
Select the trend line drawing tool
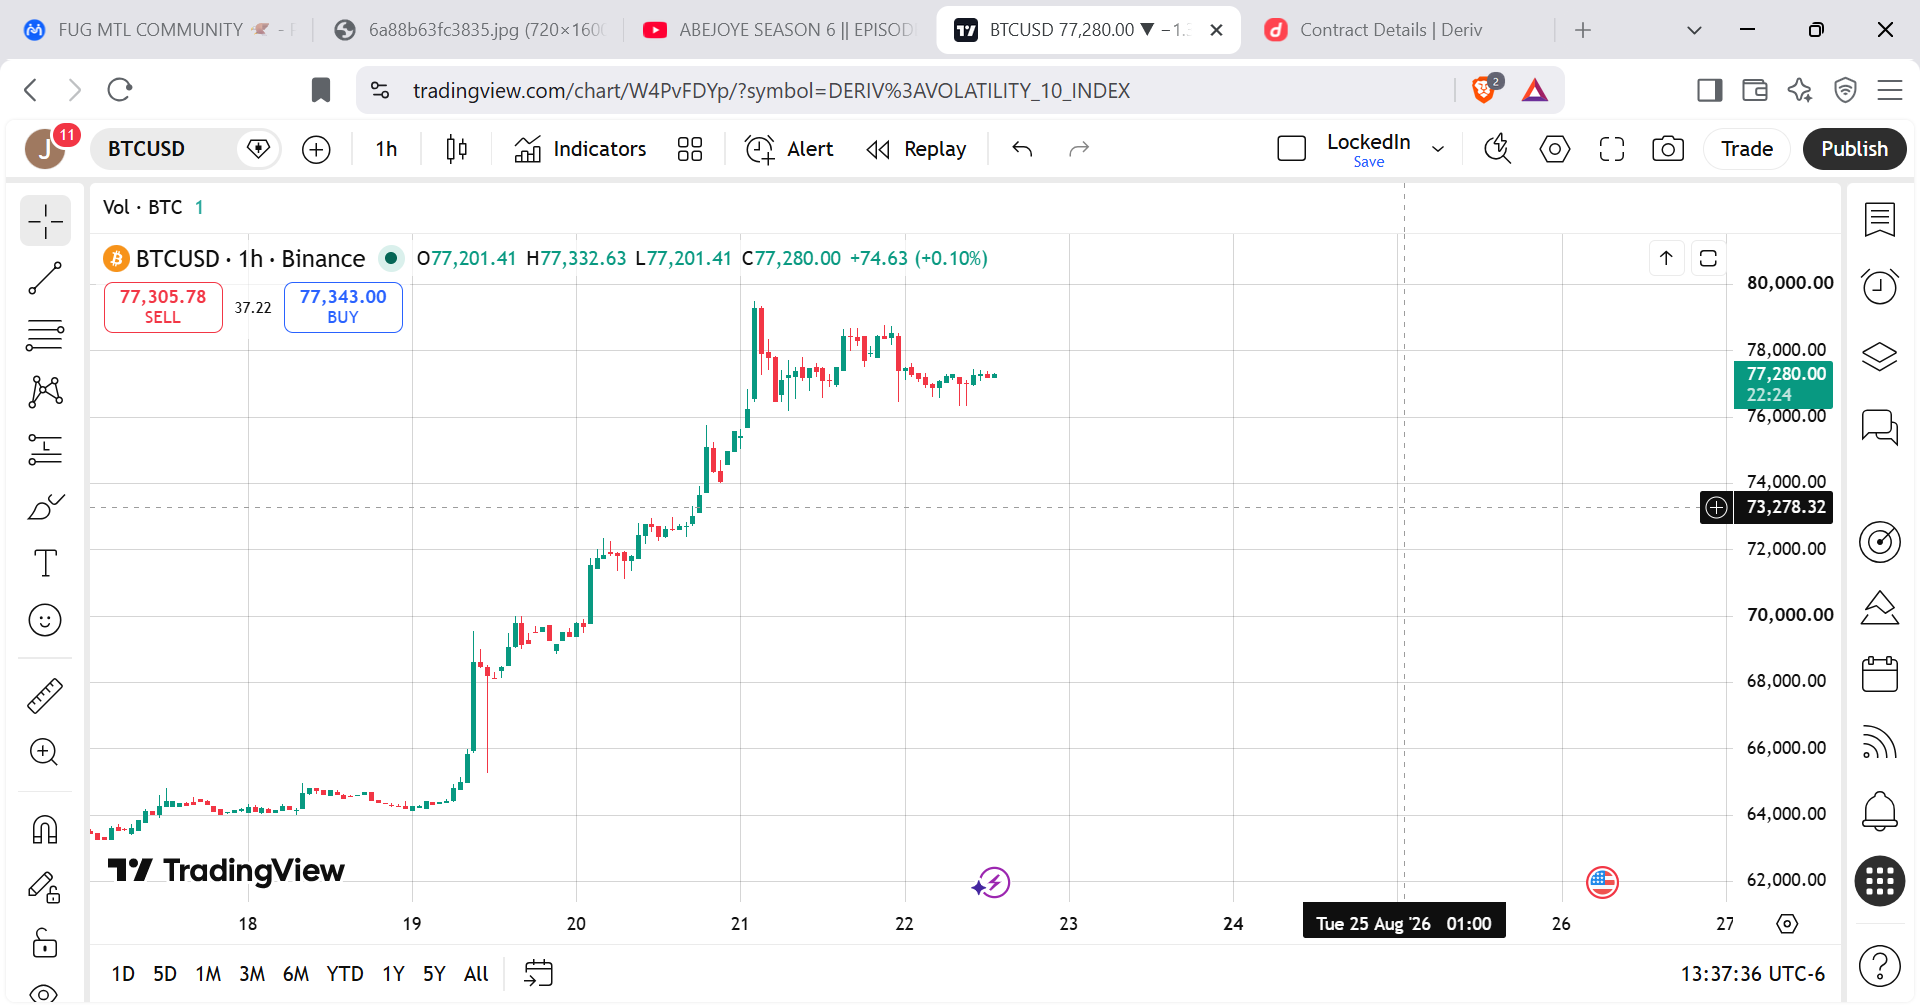(x=45, y=278)
